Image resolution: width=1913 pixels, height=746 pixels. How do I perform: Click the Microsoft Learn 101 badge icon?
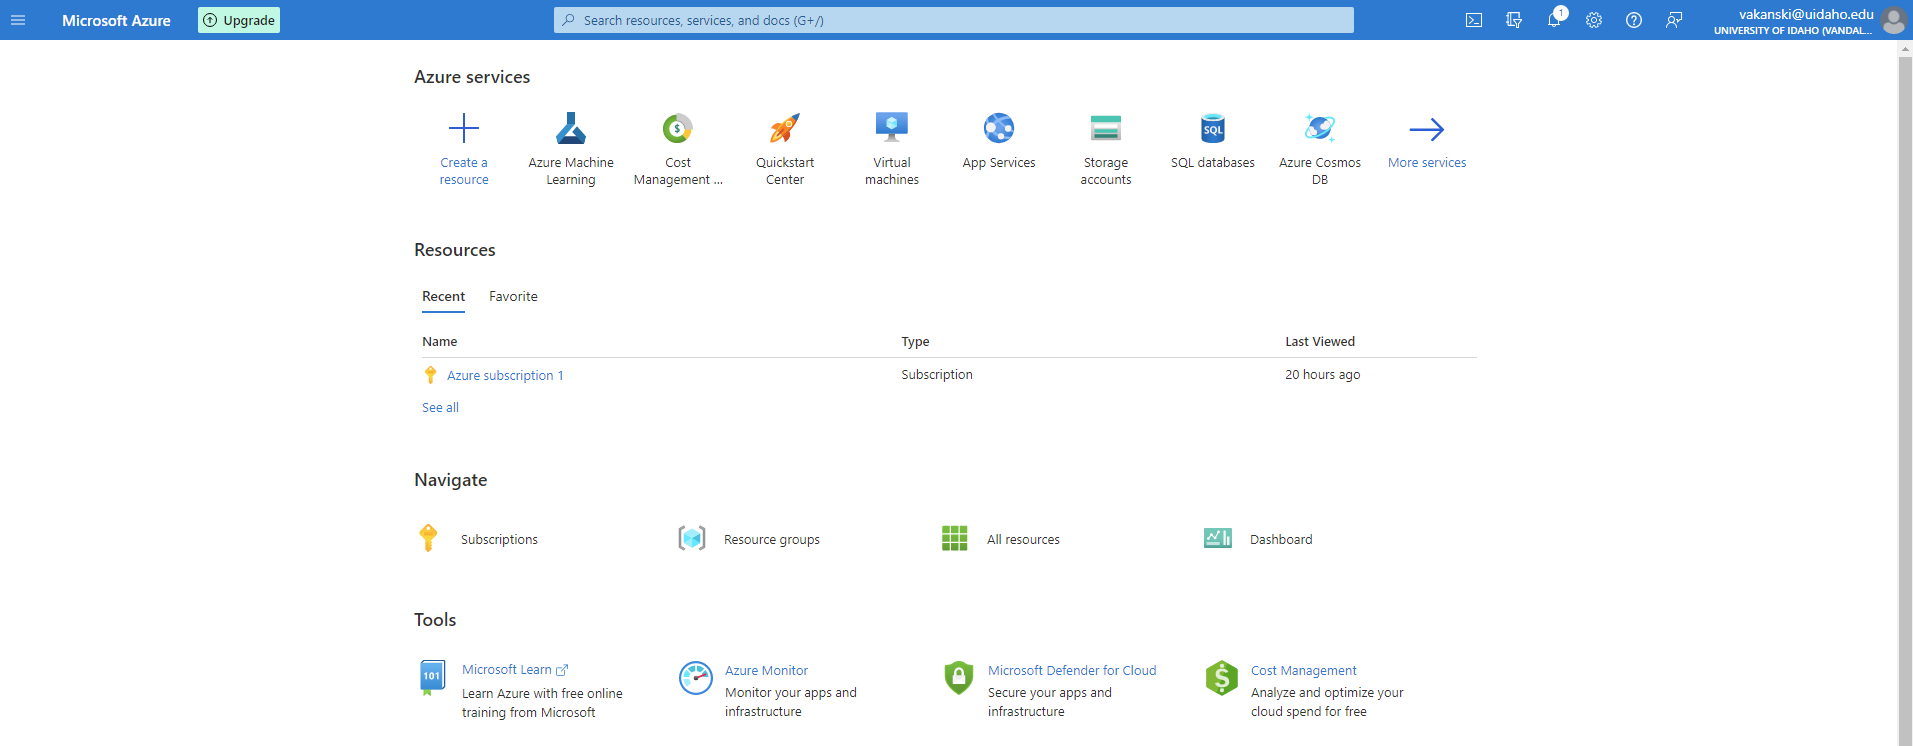point(432,678)
